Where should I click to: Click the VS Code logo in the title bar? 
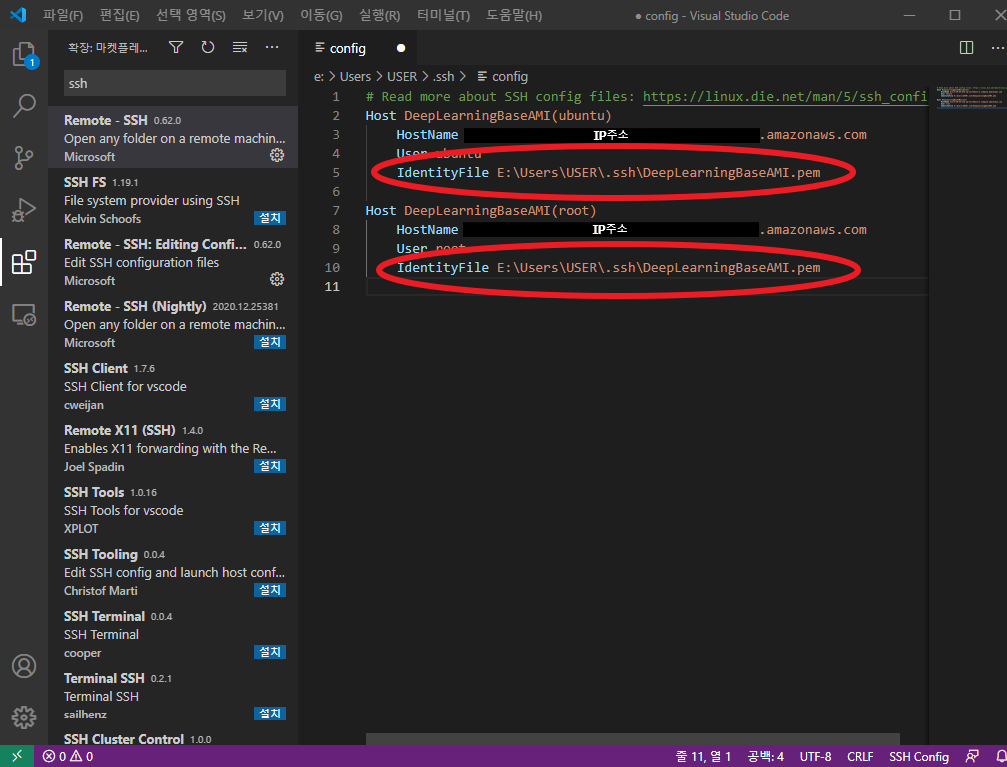(x=18, y=15)
